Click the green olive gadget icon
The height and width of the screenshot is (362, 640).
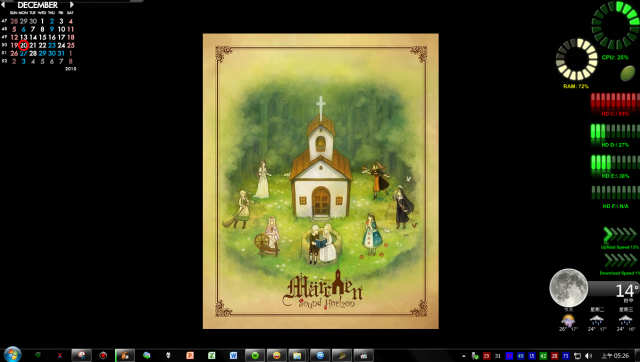point(628,73)
